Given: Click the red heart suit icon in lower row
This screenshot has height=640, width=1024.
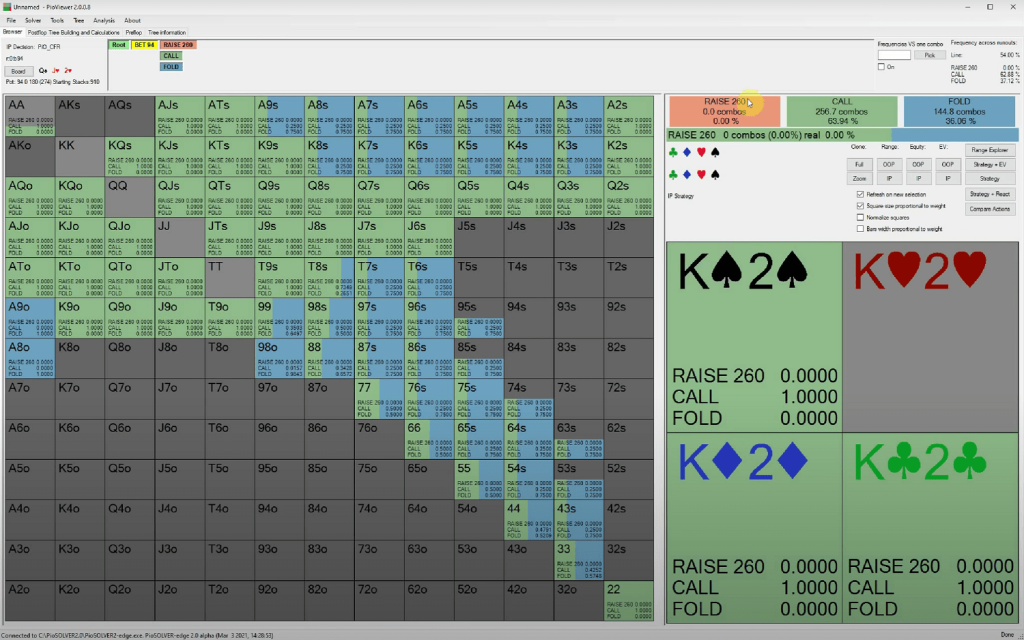Looking at the screenshot, I should [700, 174].
